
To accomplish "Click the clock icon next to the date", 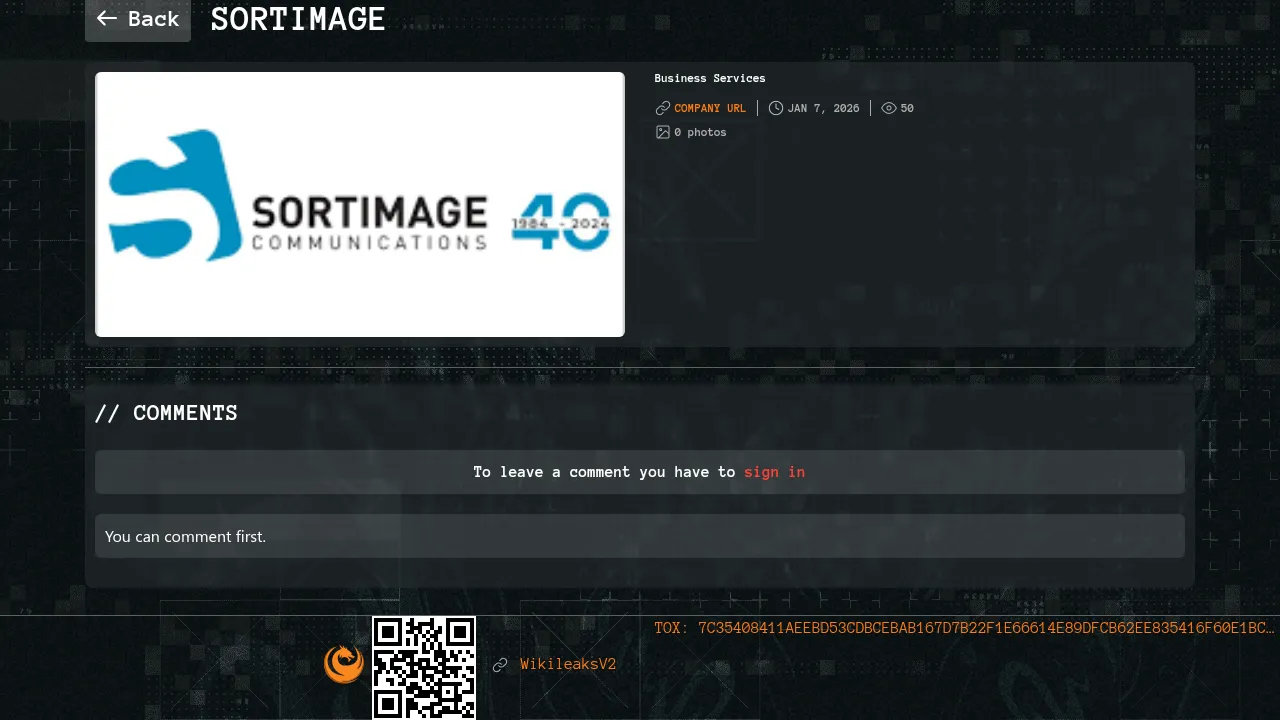I will 776,108.
